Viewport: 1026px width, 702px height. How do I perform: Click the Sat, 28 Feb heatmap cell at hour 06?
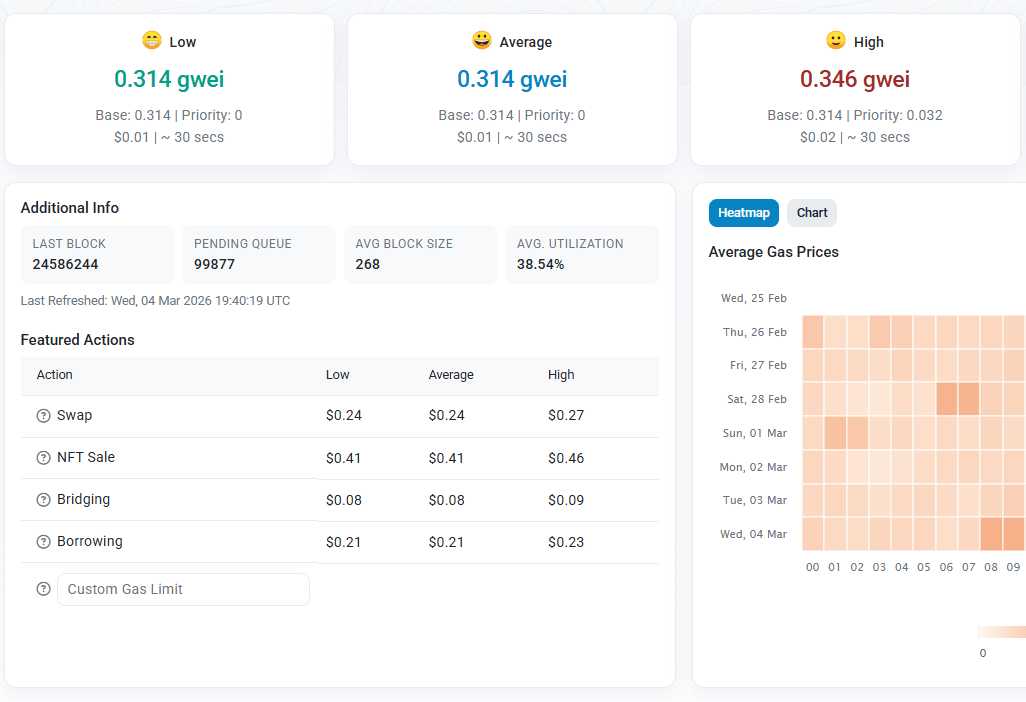(946, 399)
